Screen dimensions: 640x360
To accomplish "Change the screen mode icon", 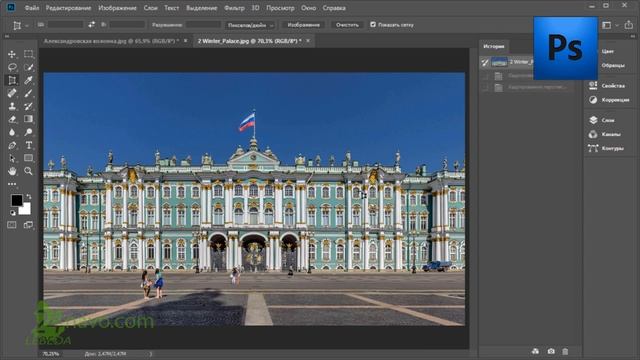I will (29, 225).
